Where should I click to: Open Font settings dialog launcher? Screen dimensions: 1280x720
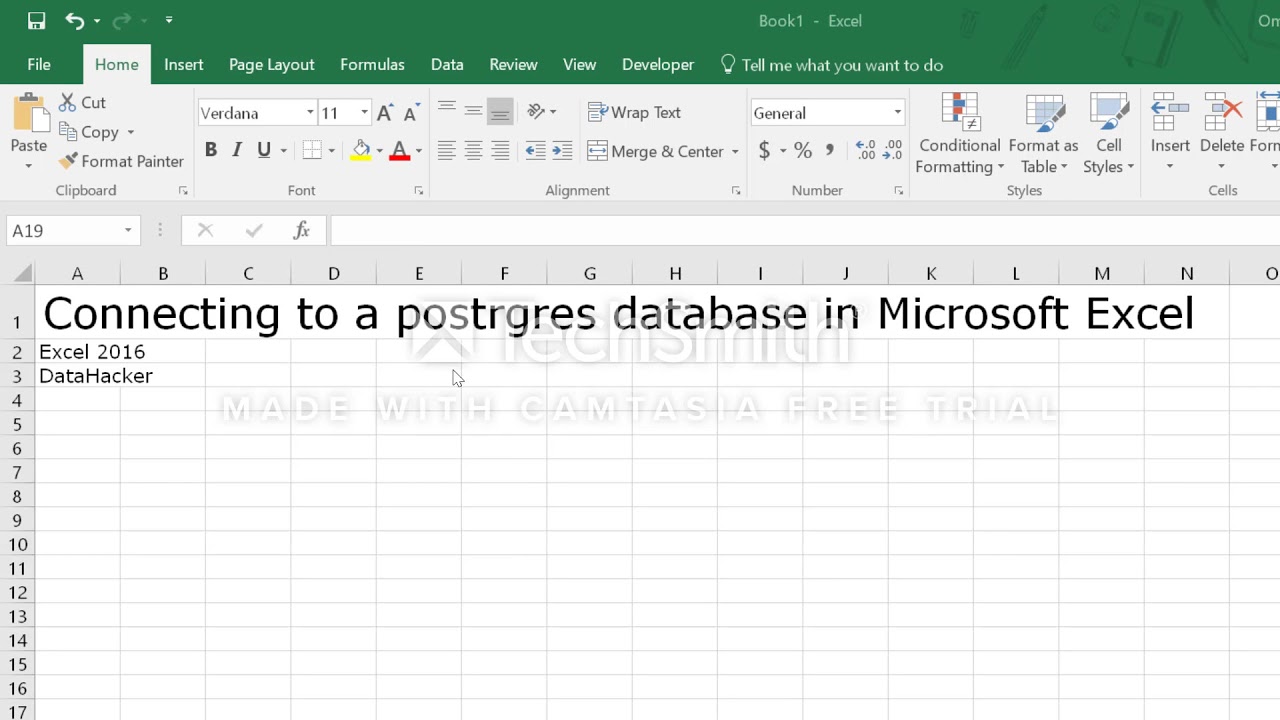tap(418, 190)
